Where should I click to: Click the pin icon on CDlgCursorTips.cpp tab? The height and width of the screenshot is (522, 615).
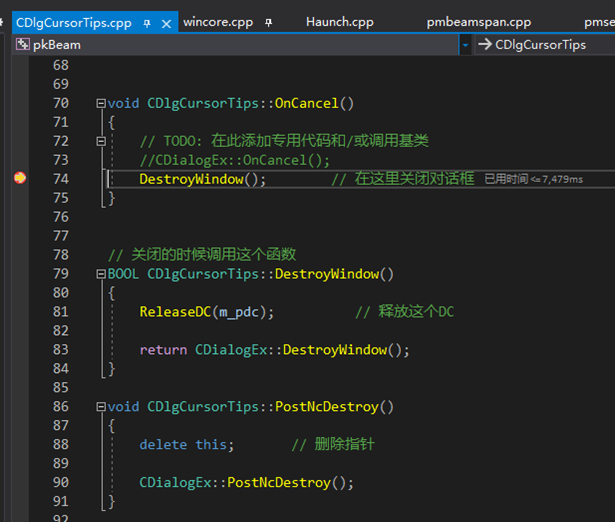tap(148, 22)
